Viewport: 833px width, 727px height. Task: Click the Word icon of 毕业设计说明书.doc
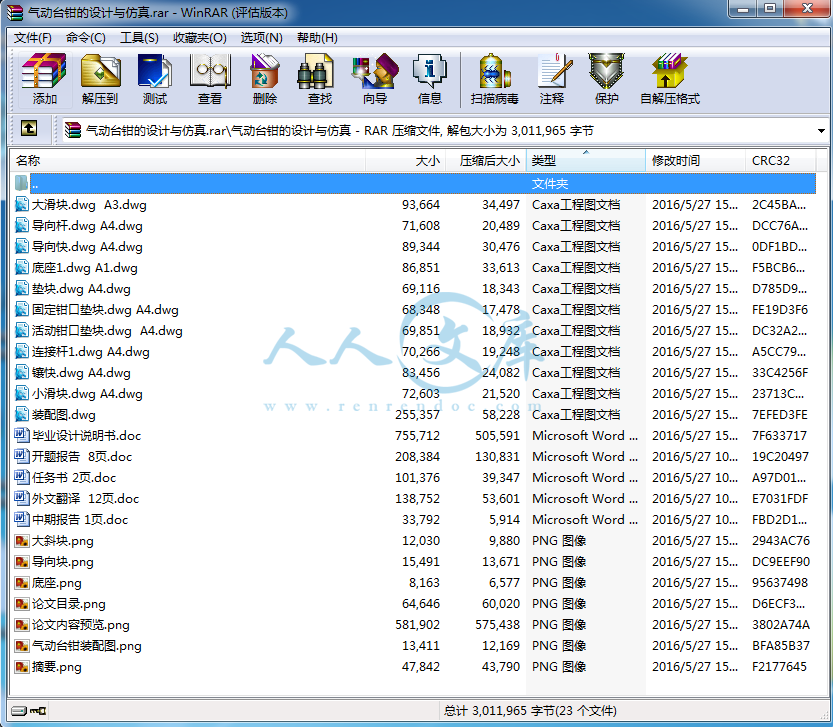coord(22,435)
